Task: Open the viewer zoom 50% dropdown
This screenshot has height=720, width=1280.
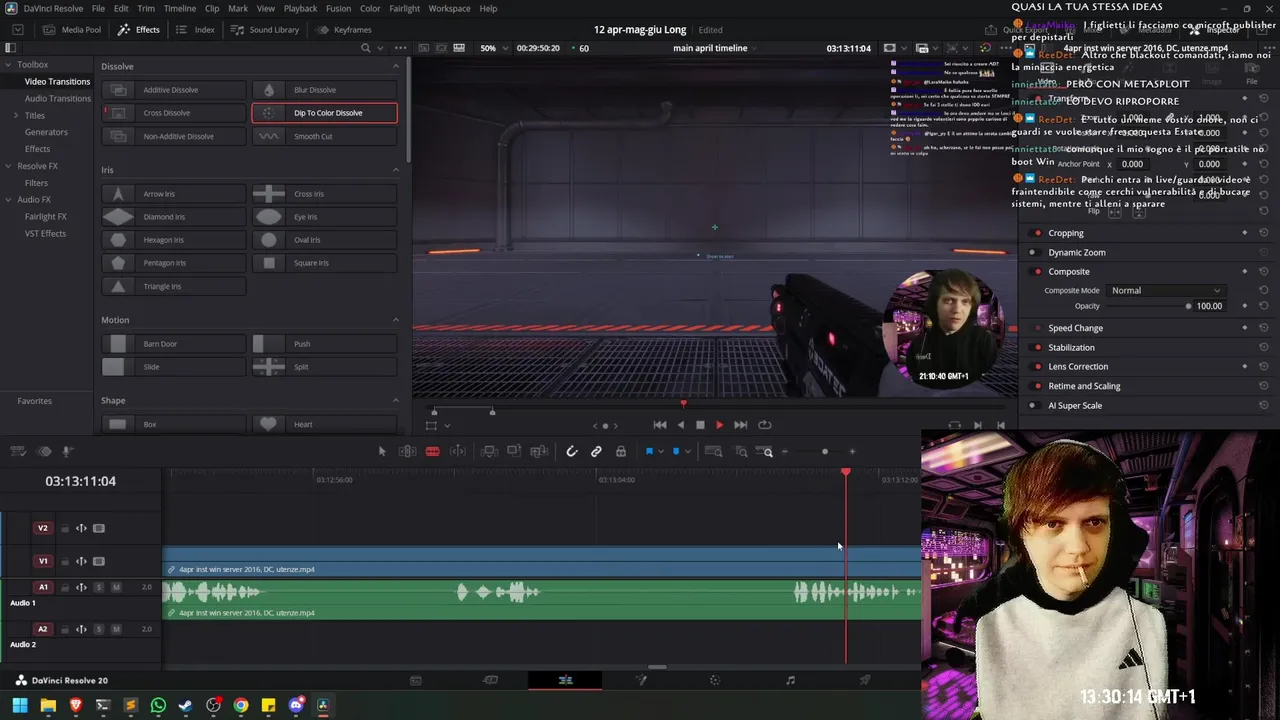Action: [492, 48]
